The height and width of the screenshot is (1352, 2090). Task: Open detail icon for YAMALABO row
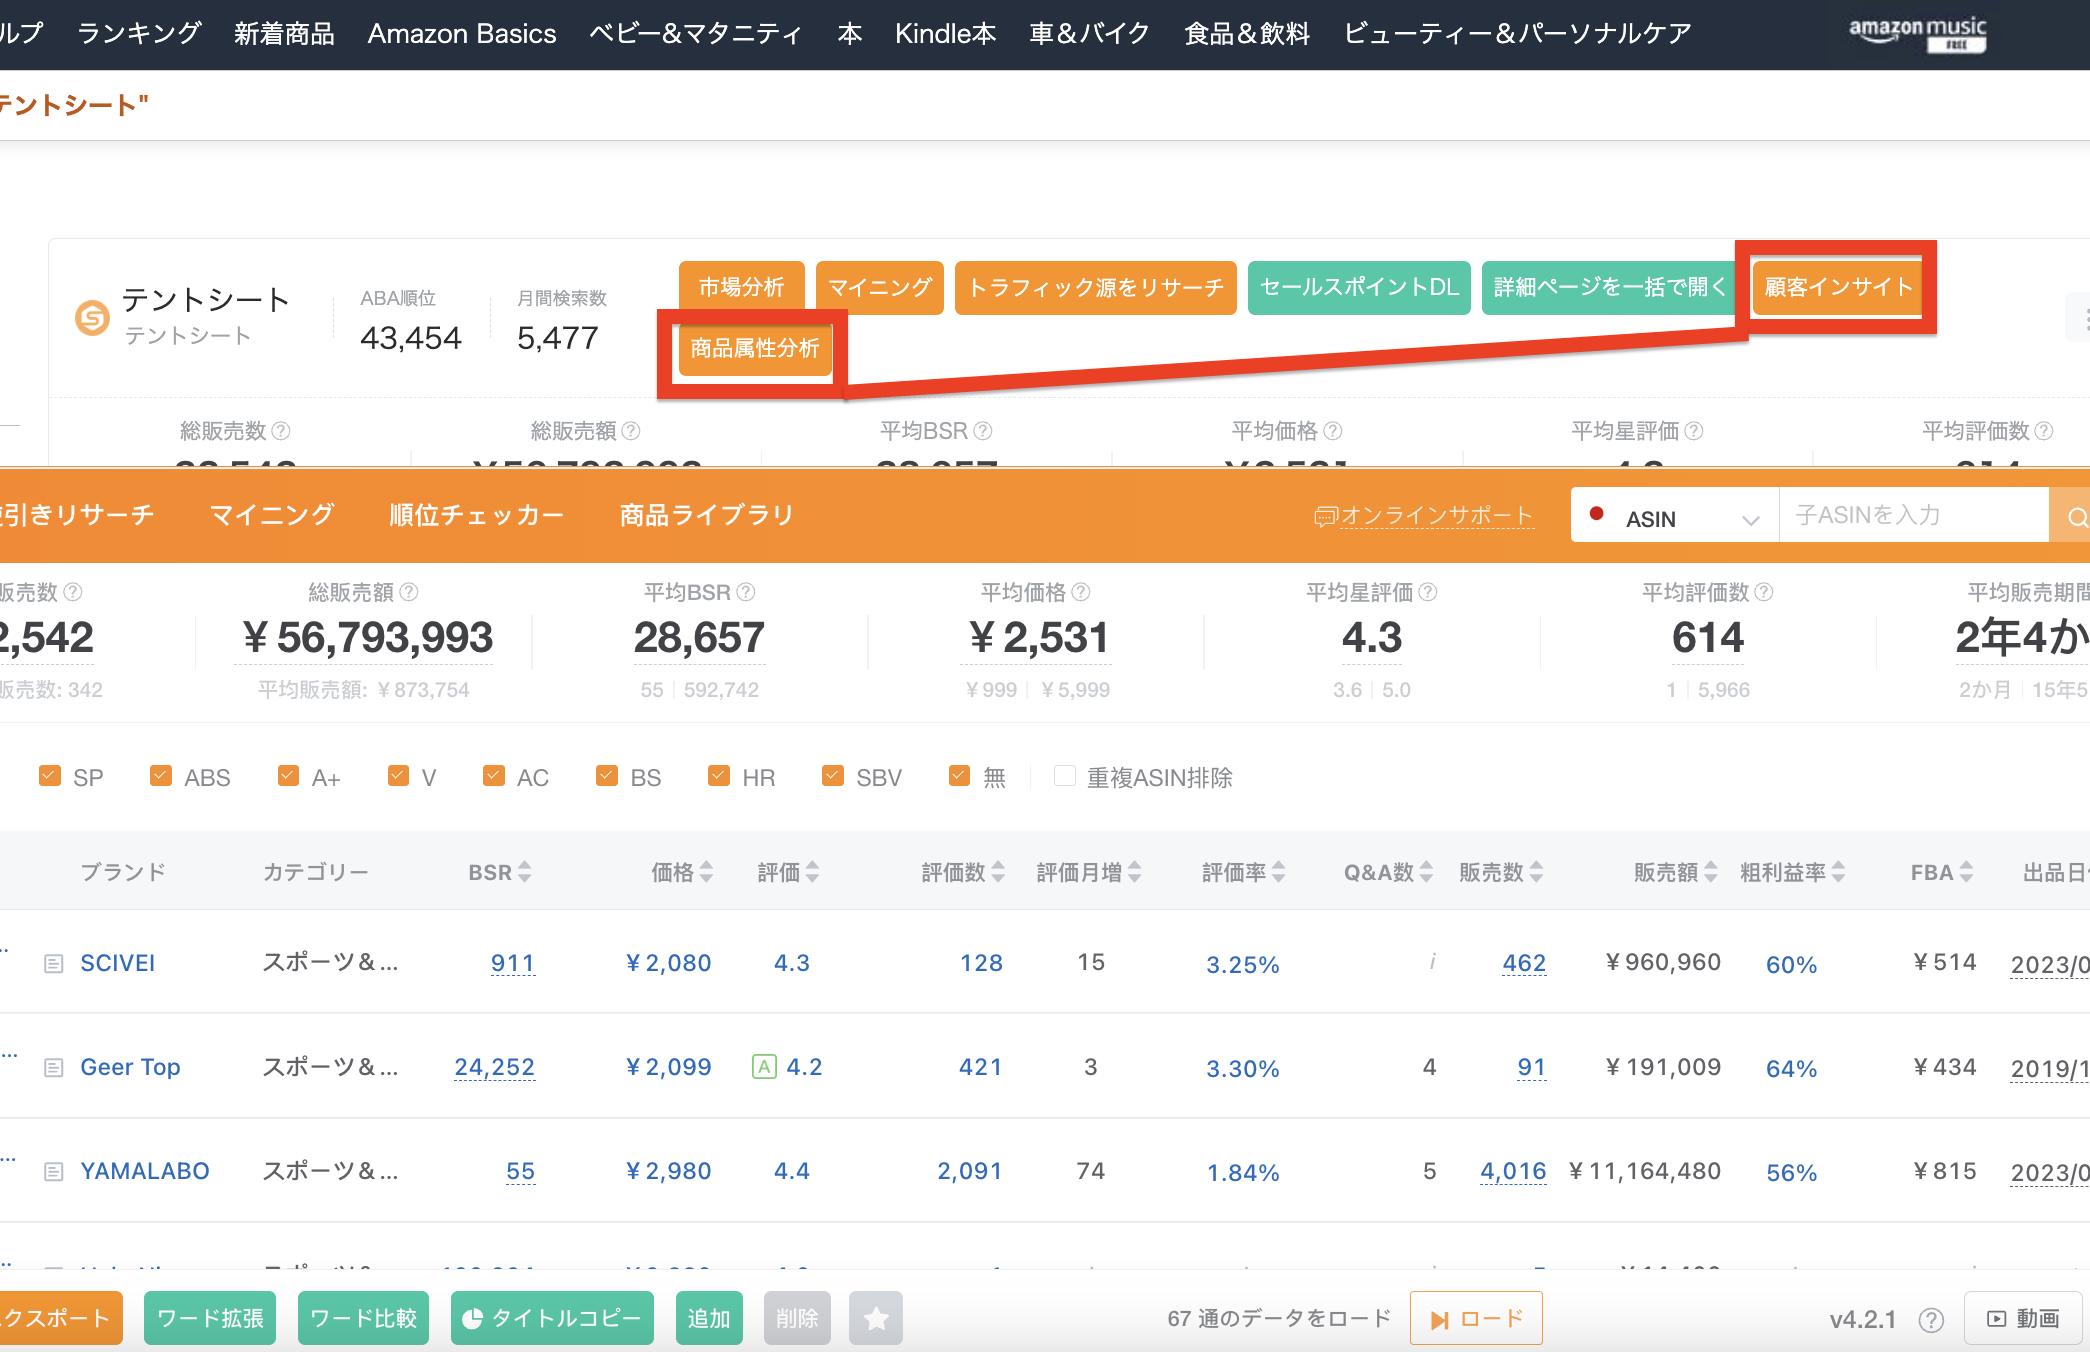coord(54,1172)
